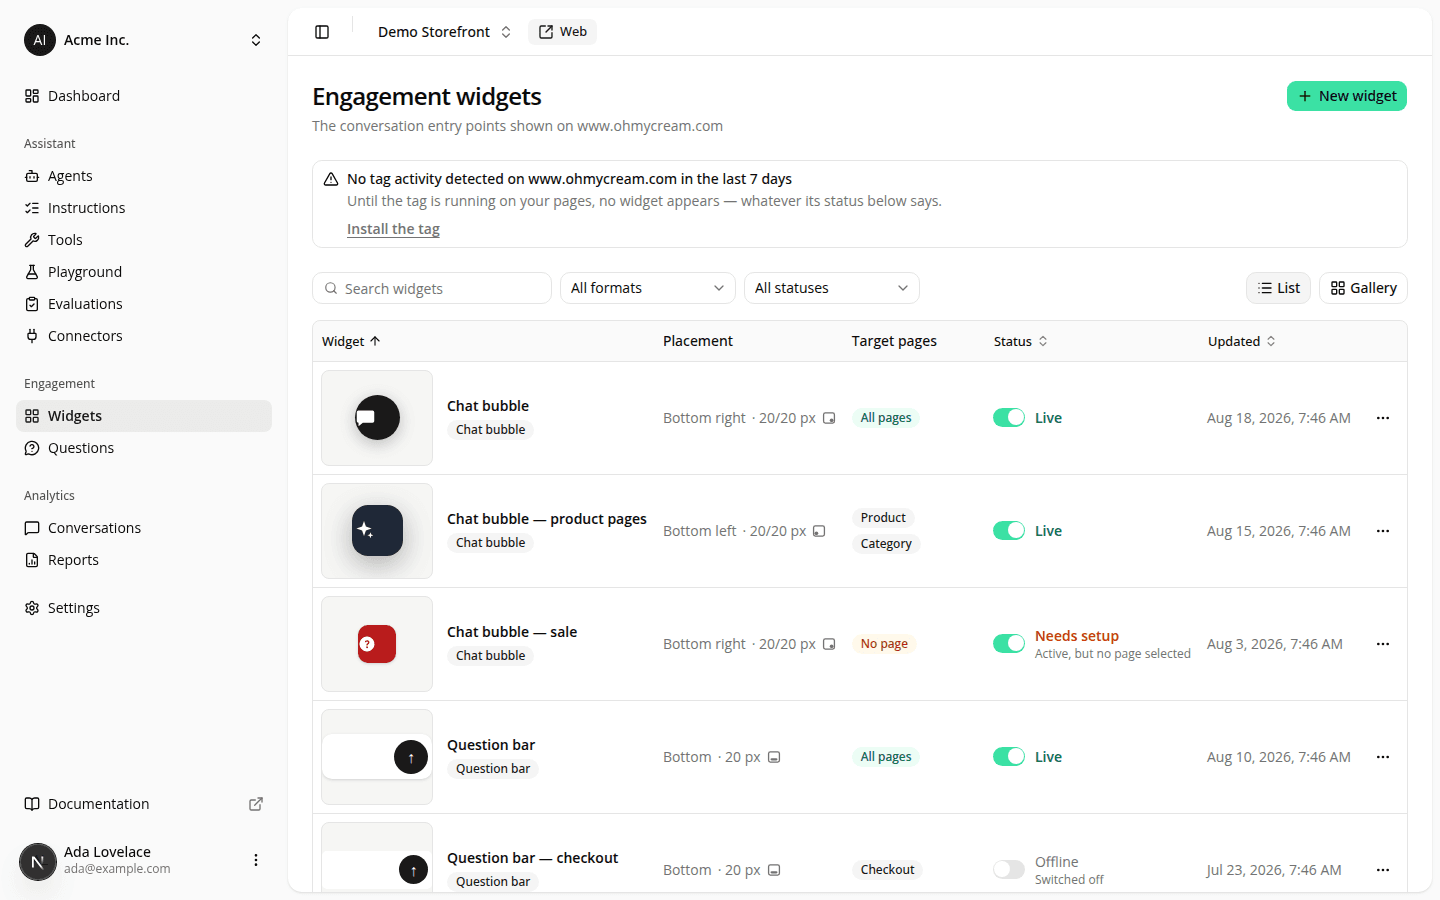Open the Web external link button
The width and height of the screenshot is (1440, 900).
(x=563, y=32)
